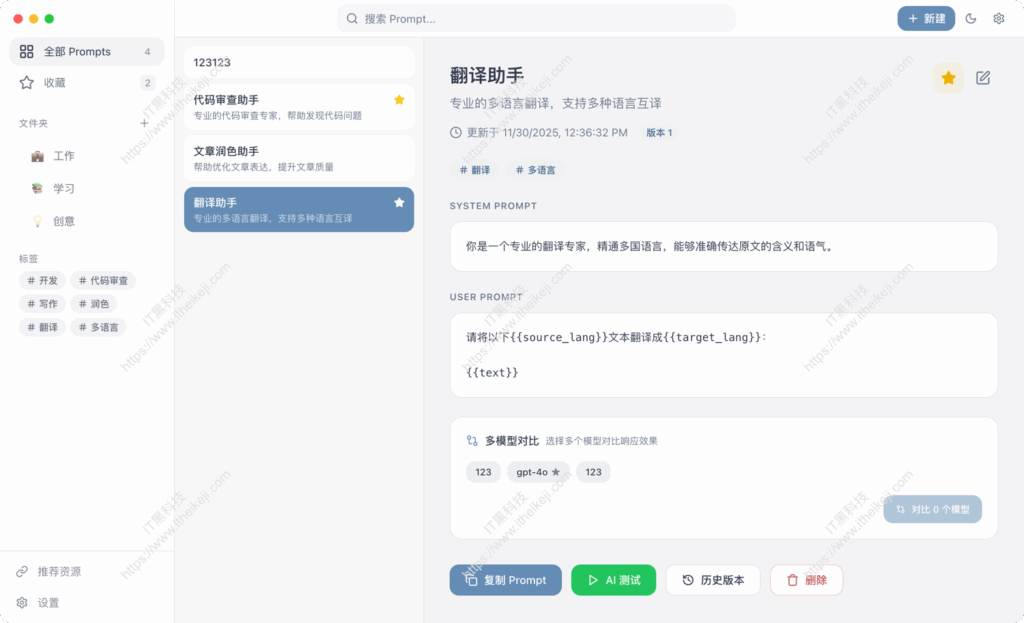Click the green AI 测试 button

click(613, 580)
